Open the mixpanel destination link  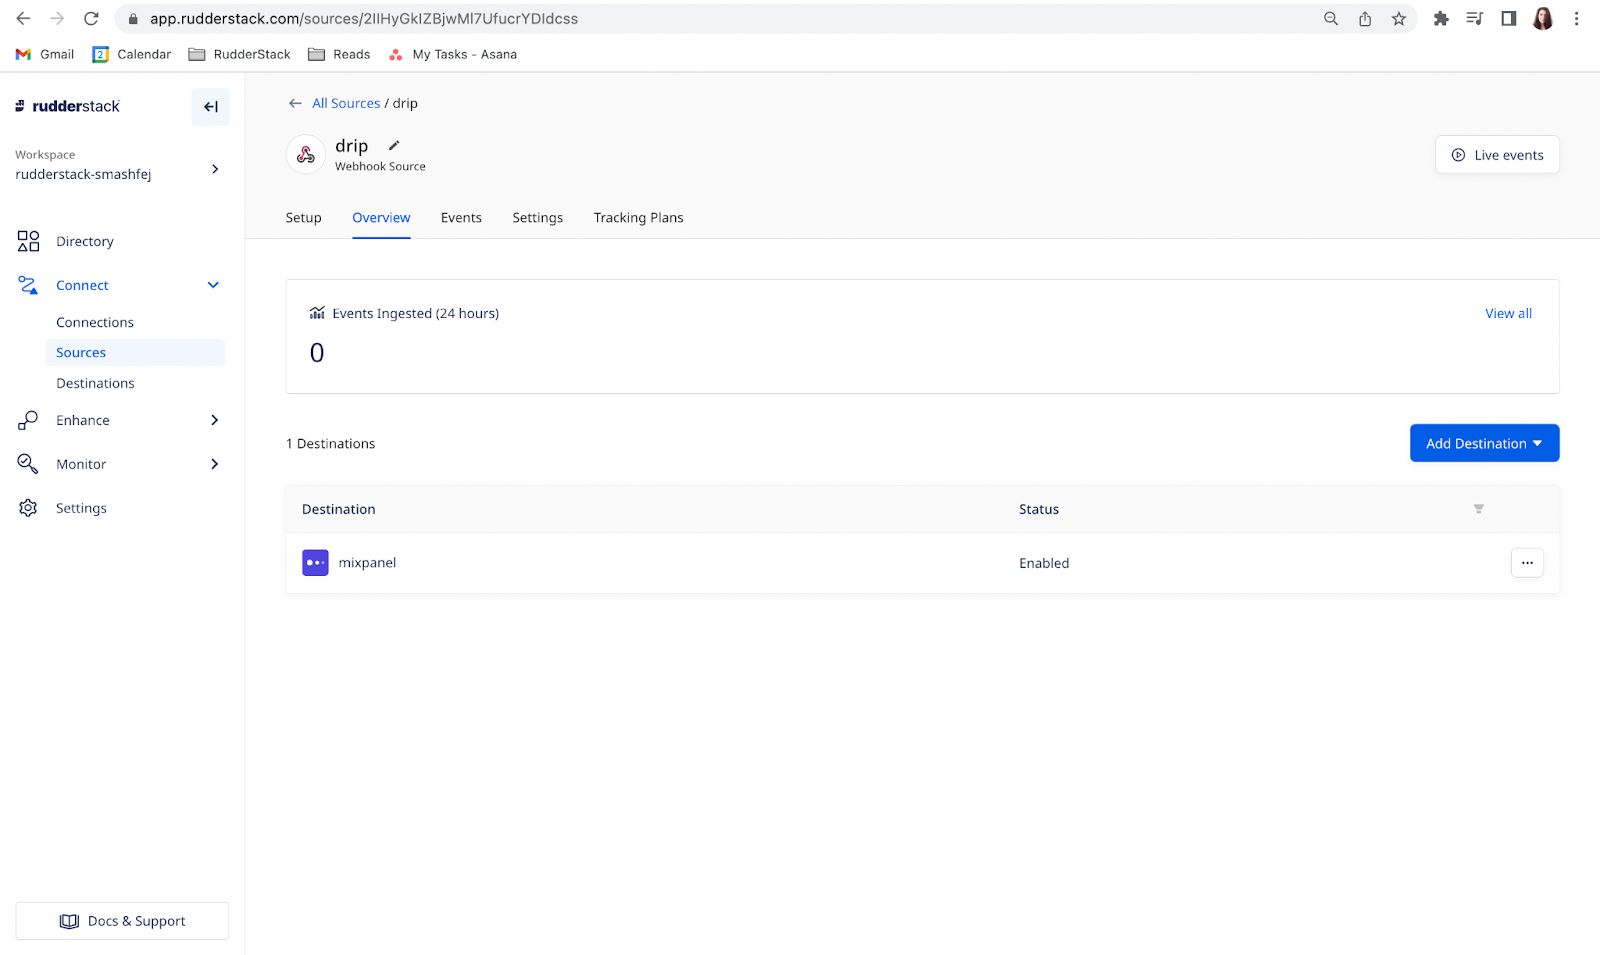coord(367,563)
